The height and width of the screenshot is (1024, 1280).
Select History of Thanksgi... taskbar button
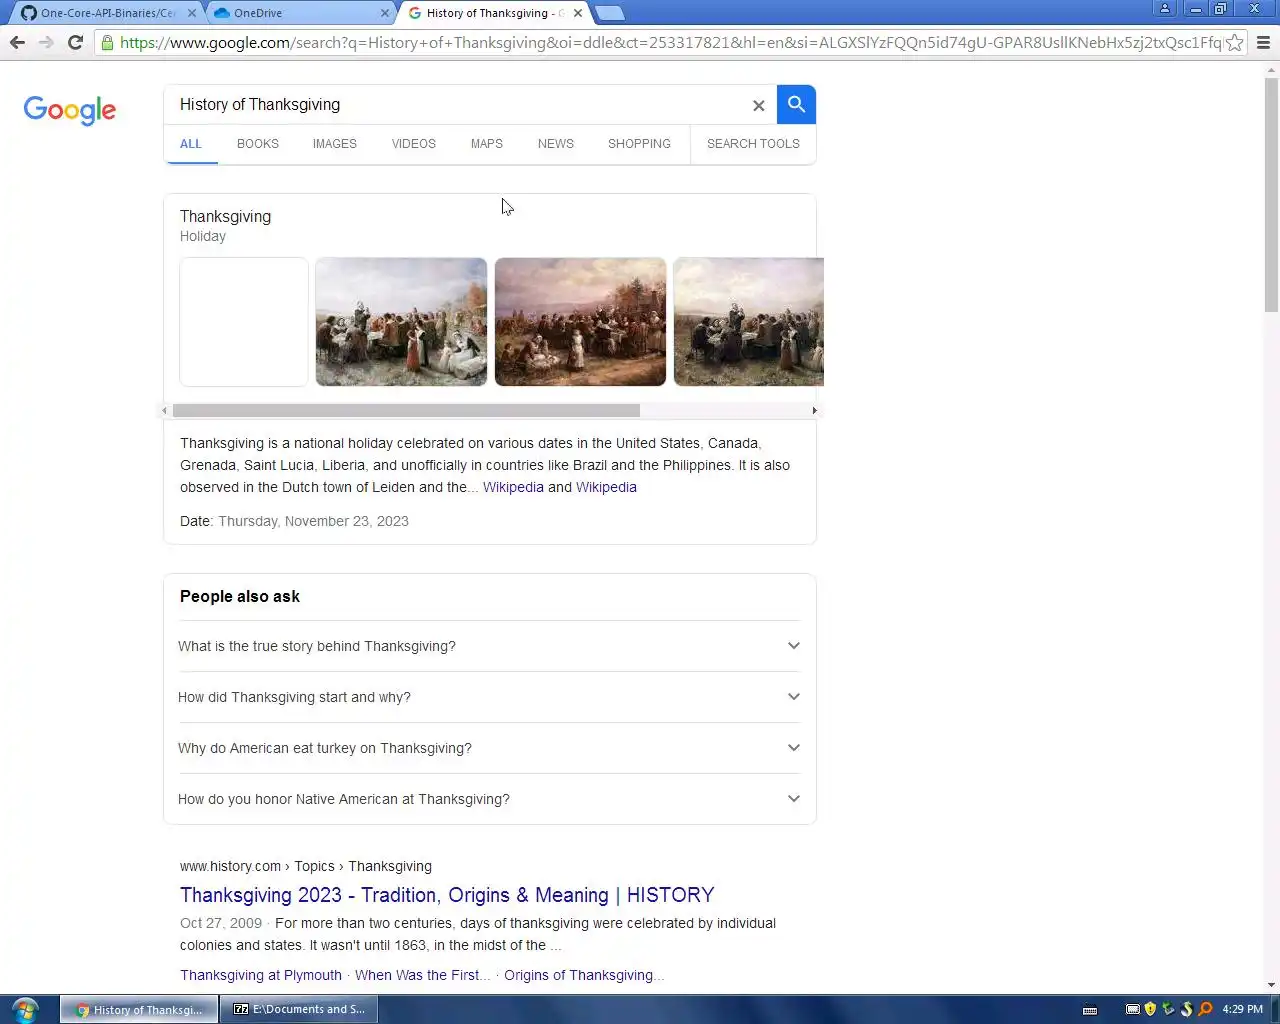[x=139, y=1009]
